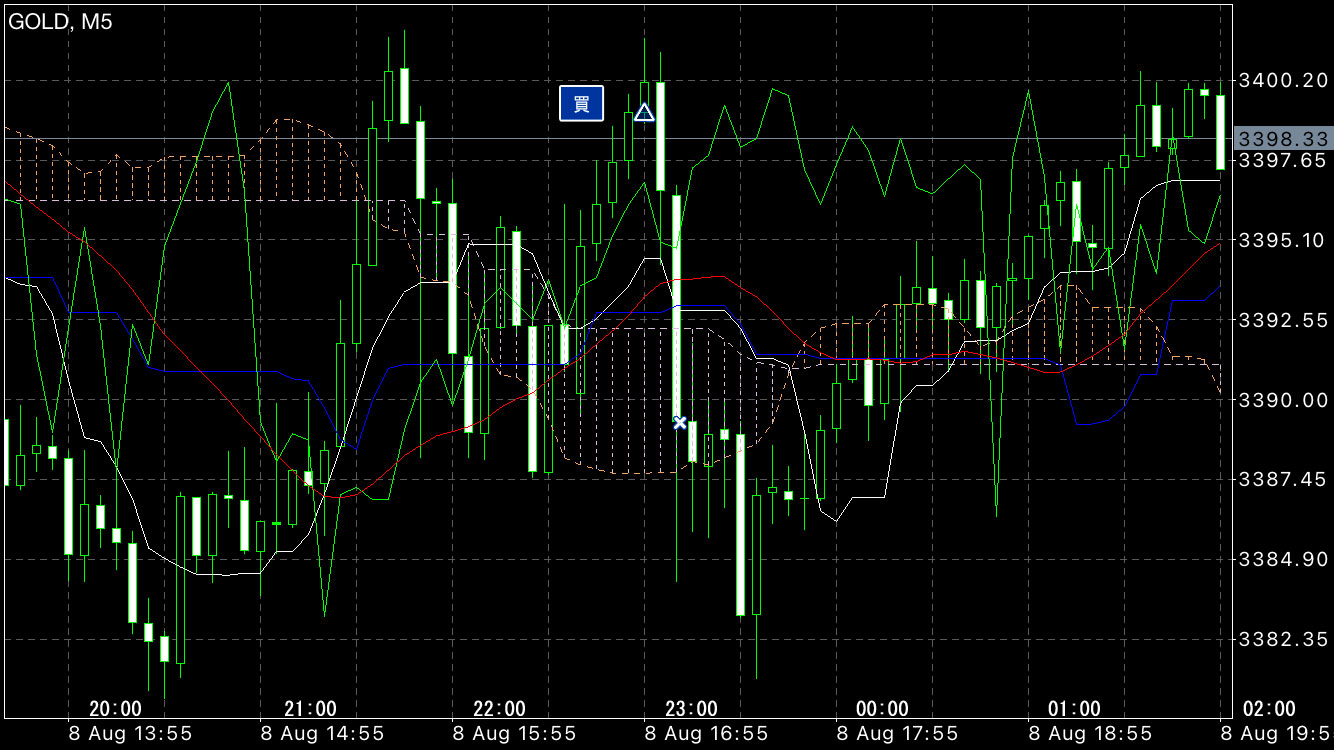The height and width of the screenshot is (750, 1334).
Task: Click the 8 Aug 14:55 date label
Action: click(323, 735)
